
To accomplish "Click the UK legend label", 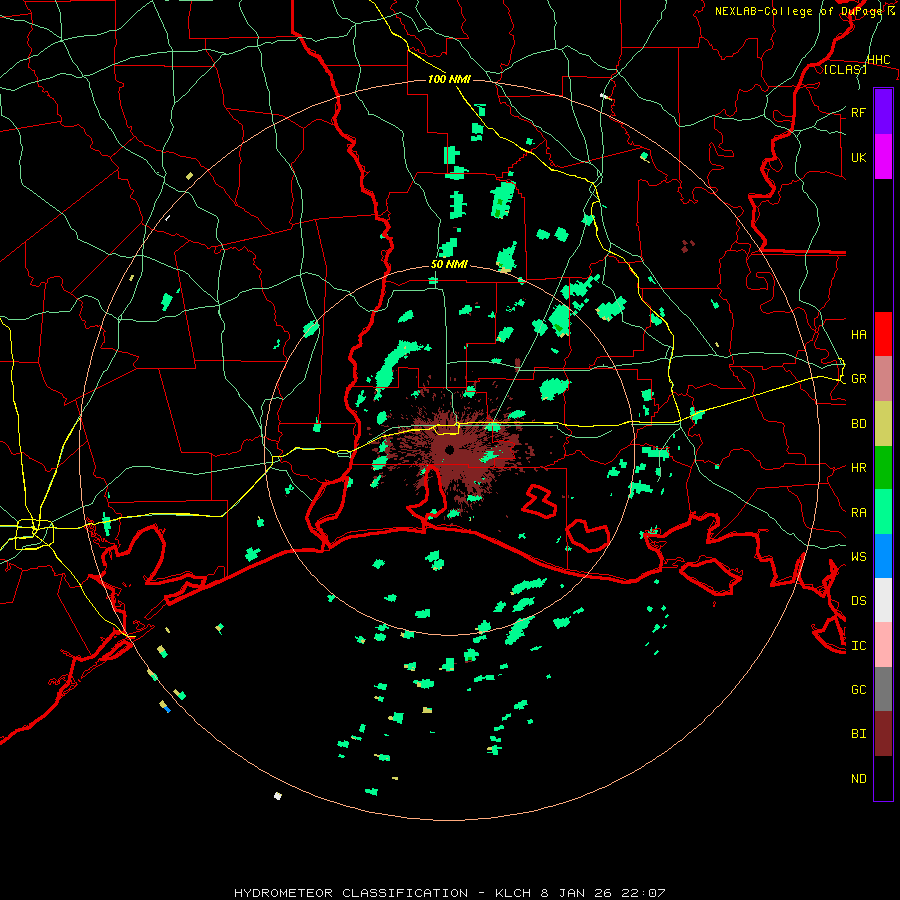I will tap(858, 157).
